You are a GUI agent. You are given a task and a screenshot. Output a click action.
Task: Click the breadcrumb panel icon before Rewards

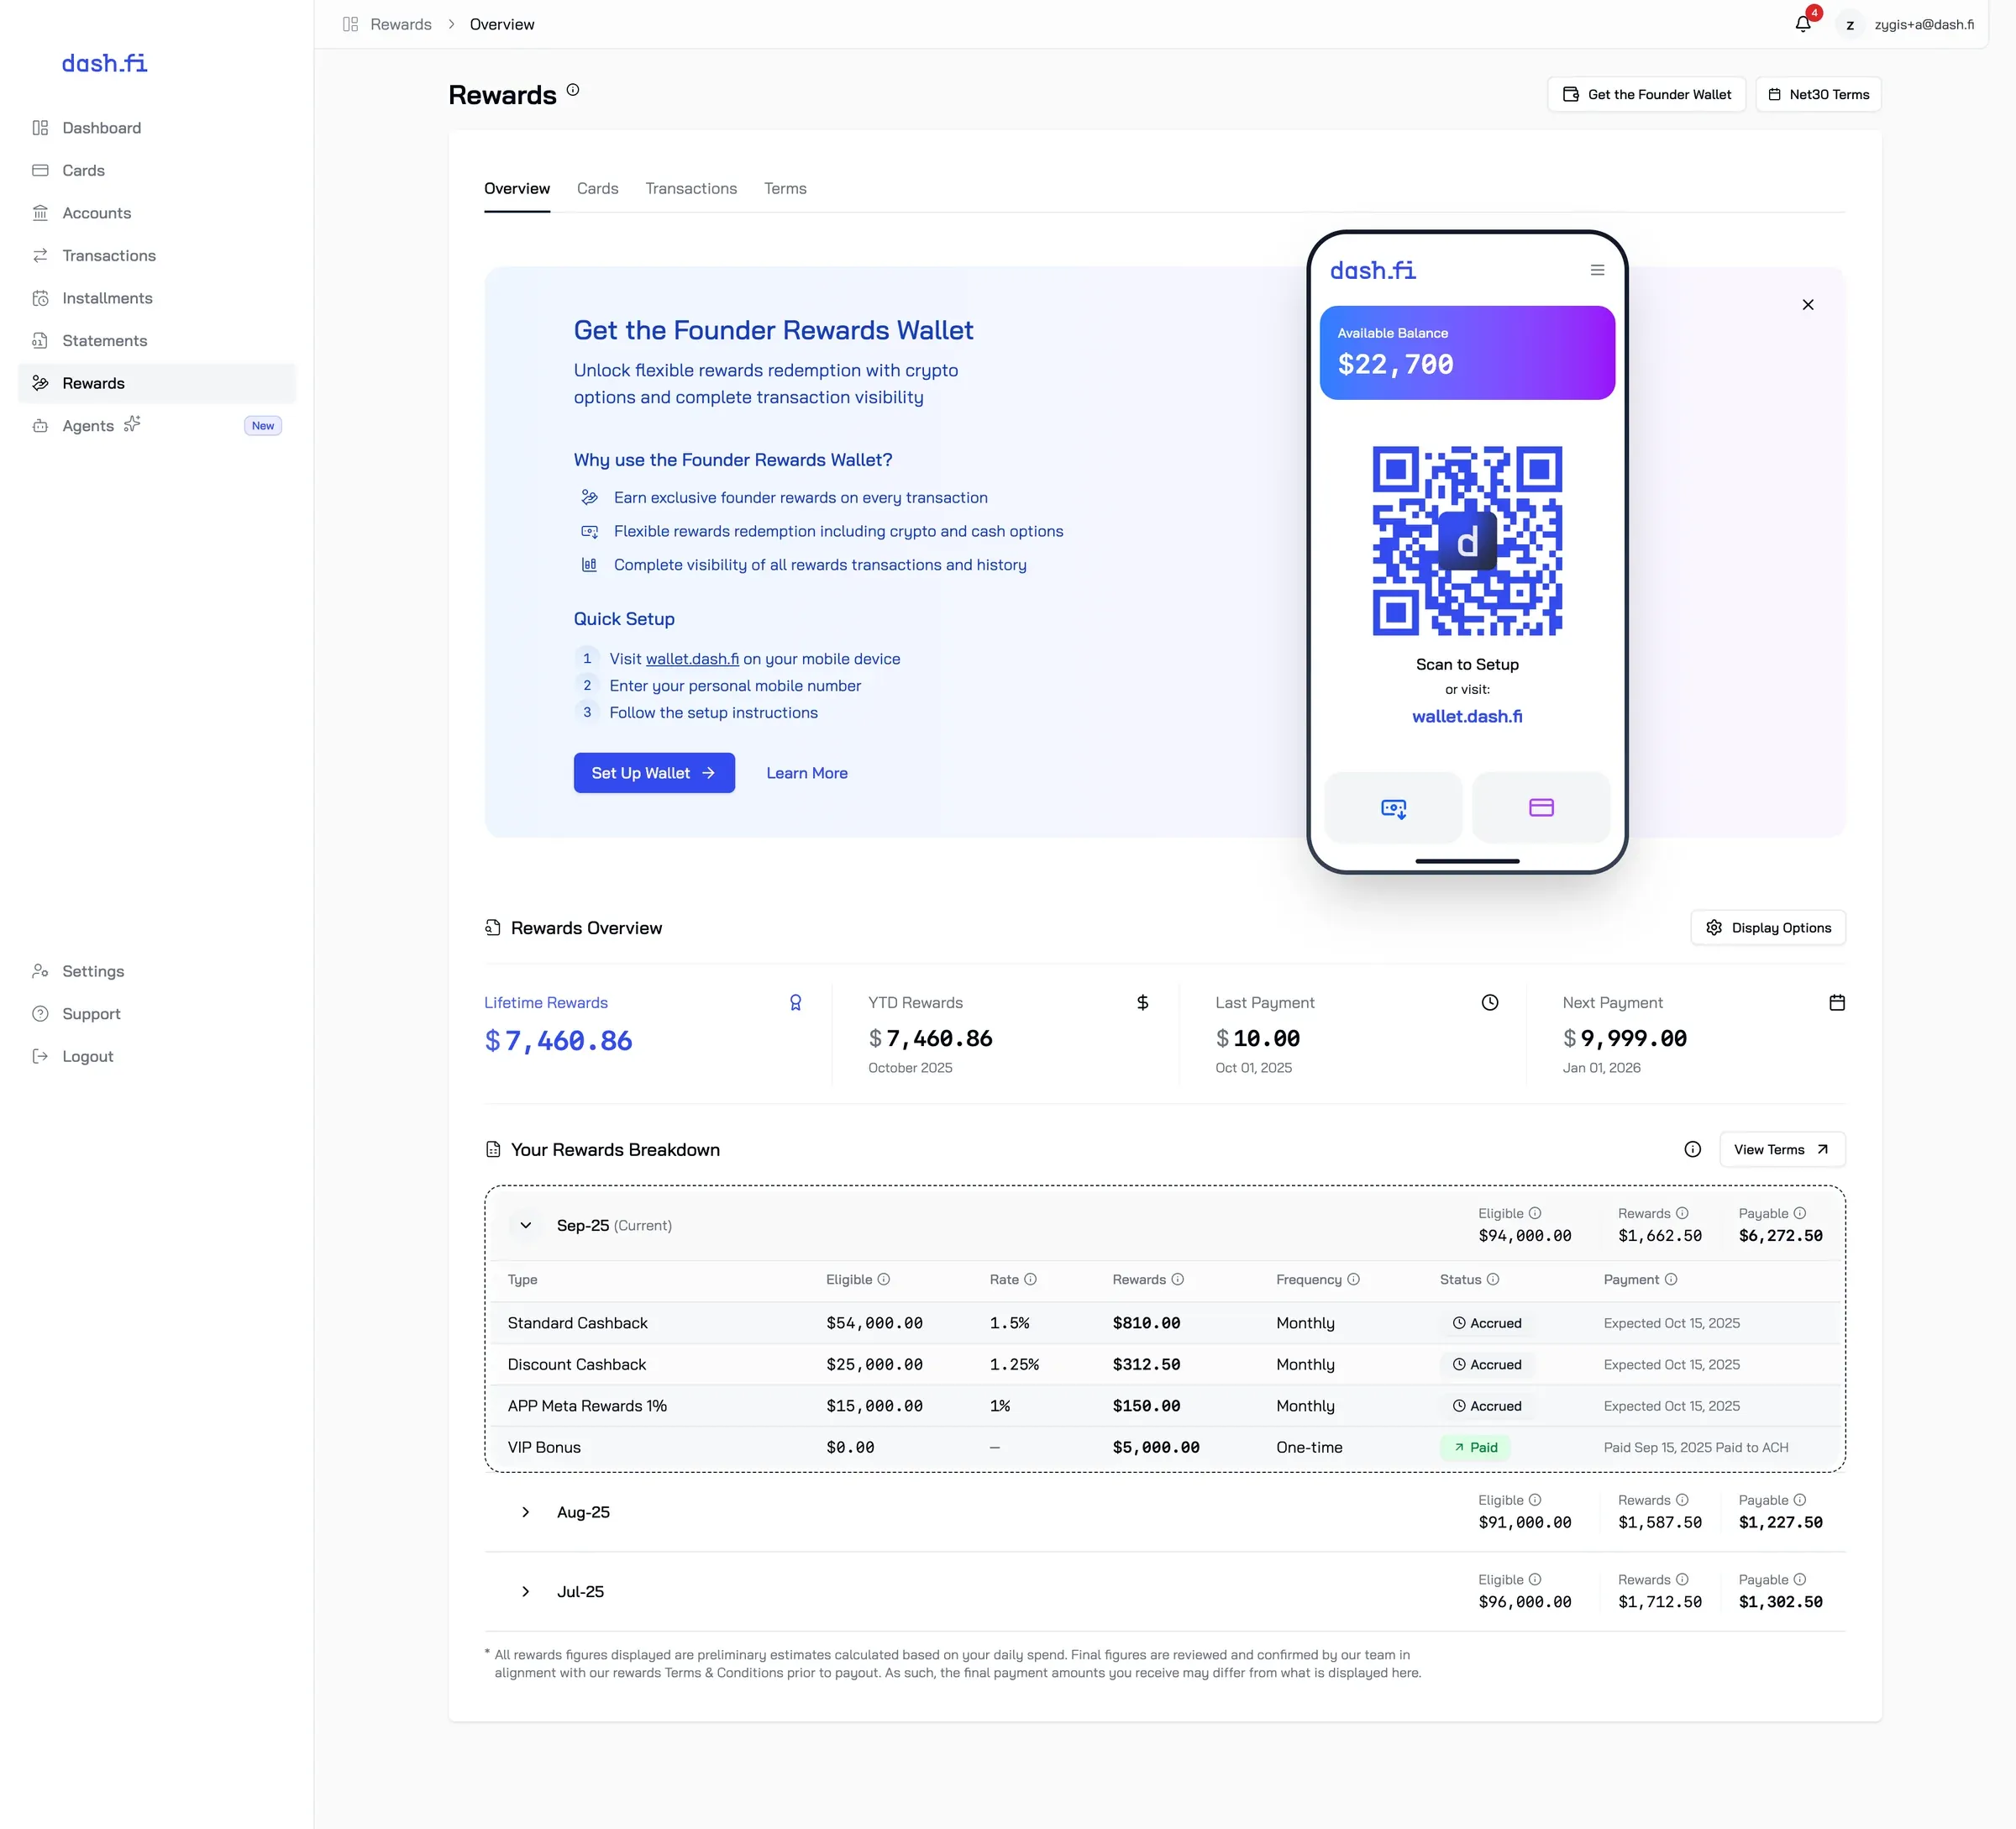tap(350, 24)
